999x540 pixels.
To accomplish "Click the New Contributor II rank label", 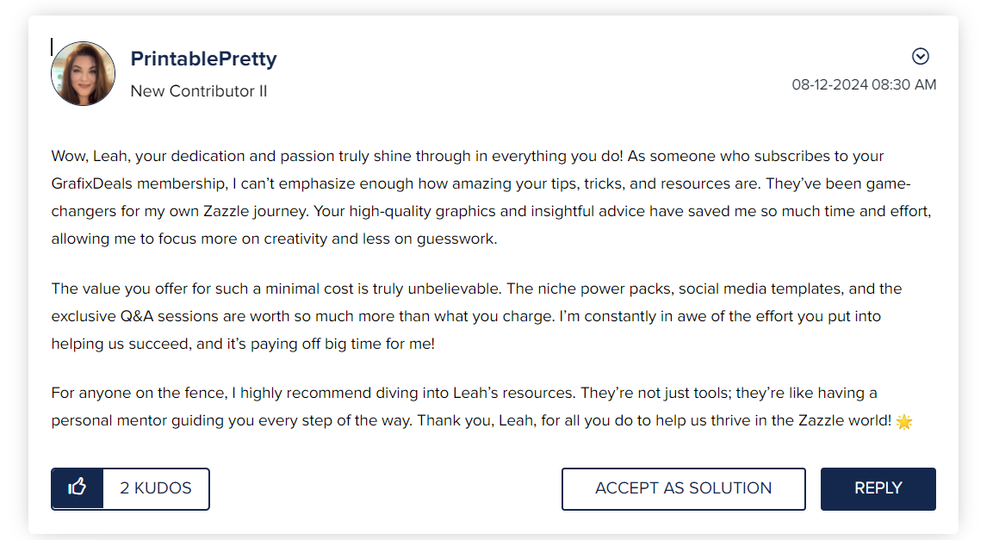I will tap(198, 91).
